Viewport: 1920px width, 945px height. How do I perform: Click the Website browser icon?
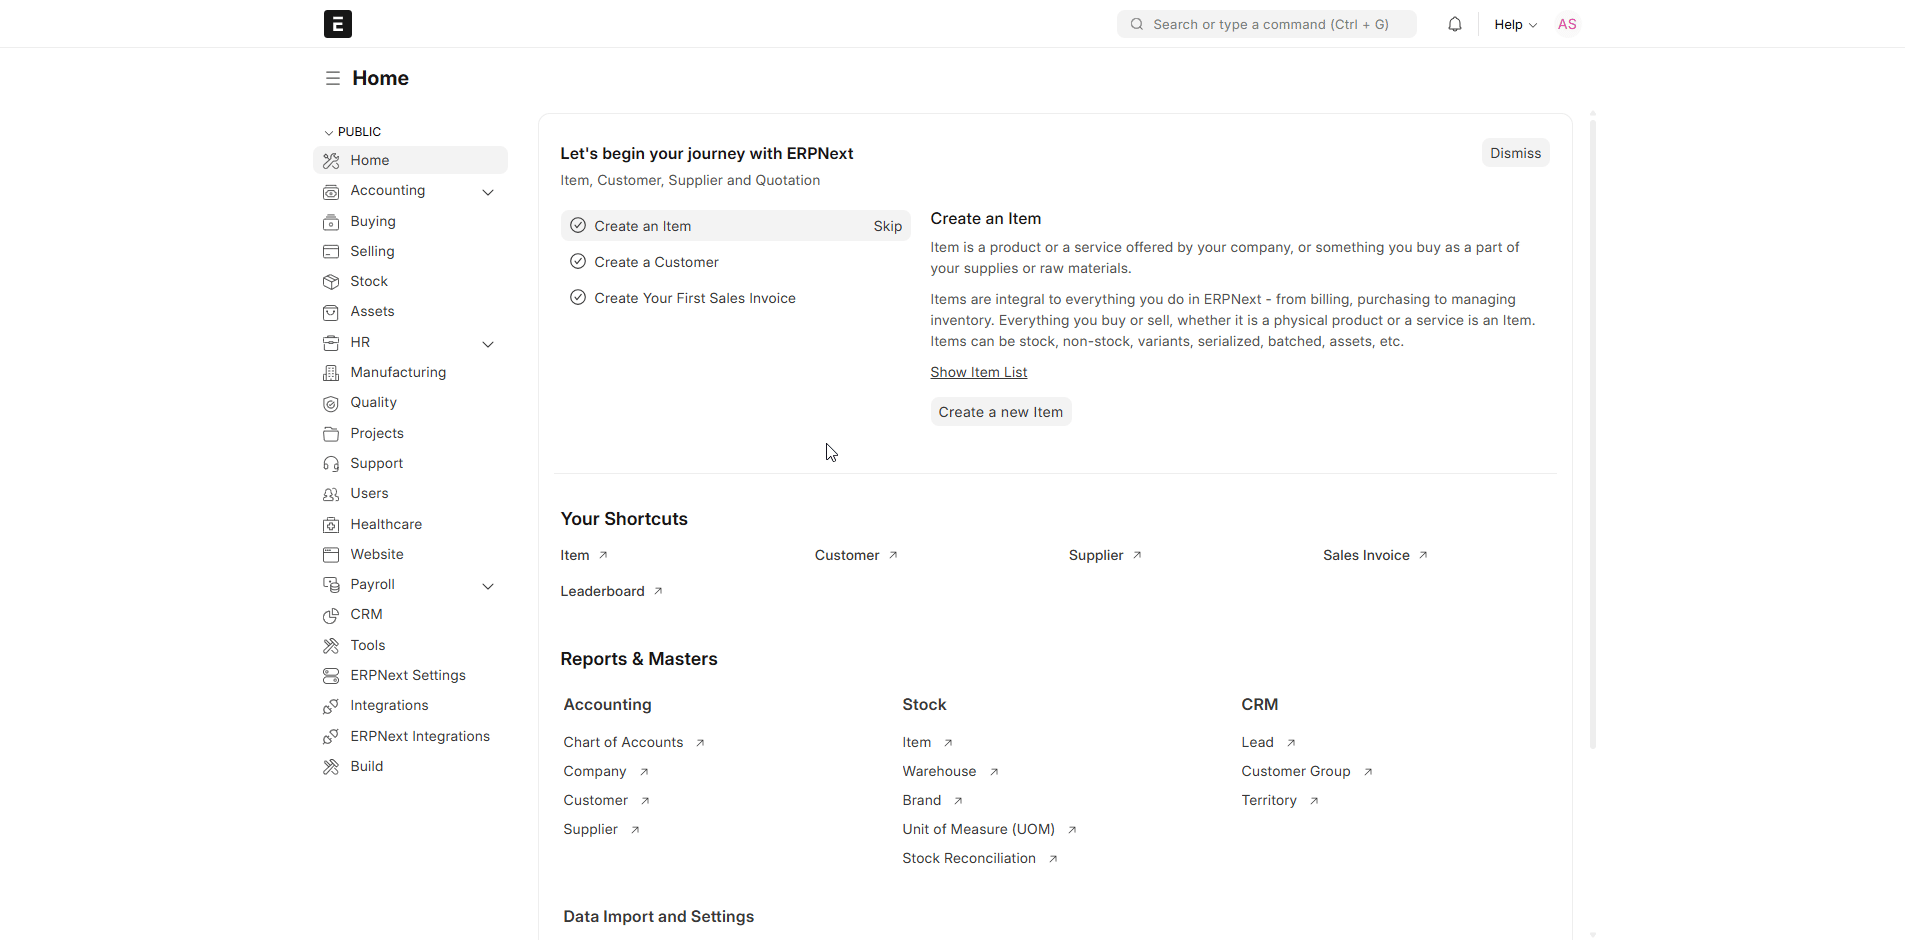[331, 555]
